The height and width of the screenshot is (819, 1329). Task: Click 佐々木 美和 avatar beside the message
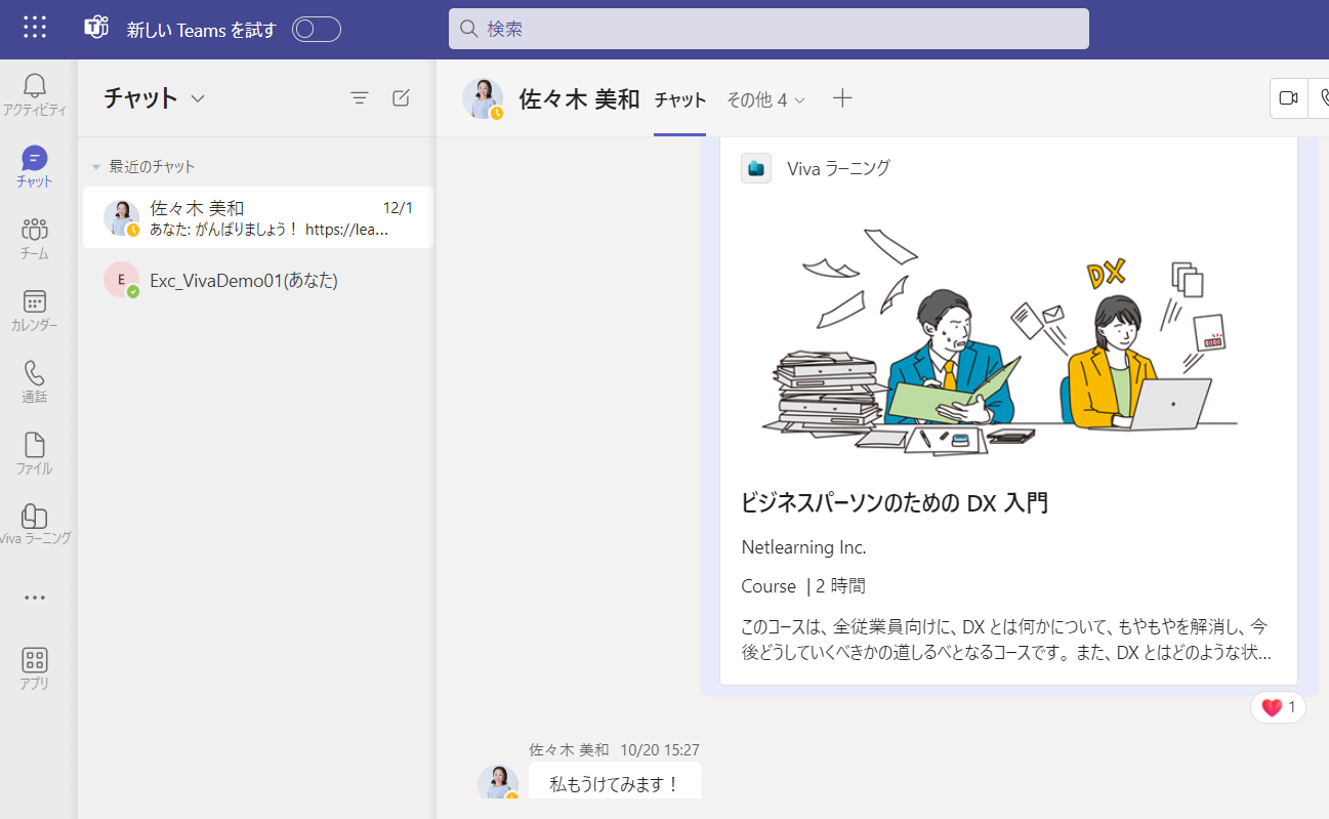pos(498,782)
